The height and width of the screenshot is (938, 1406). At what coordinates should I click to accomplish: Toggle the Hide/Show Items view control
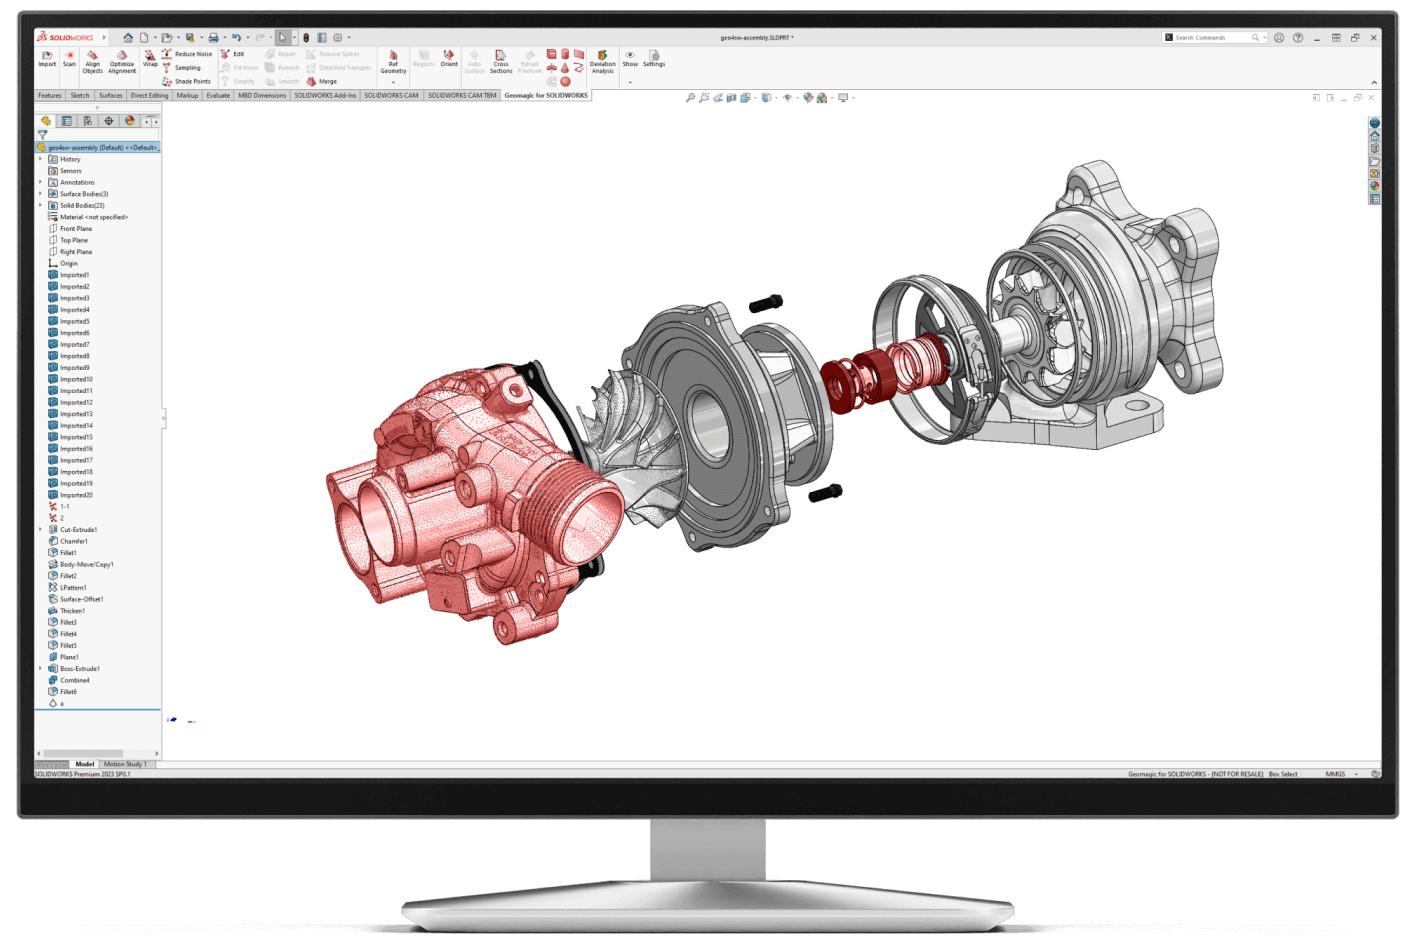pos(788,98)
